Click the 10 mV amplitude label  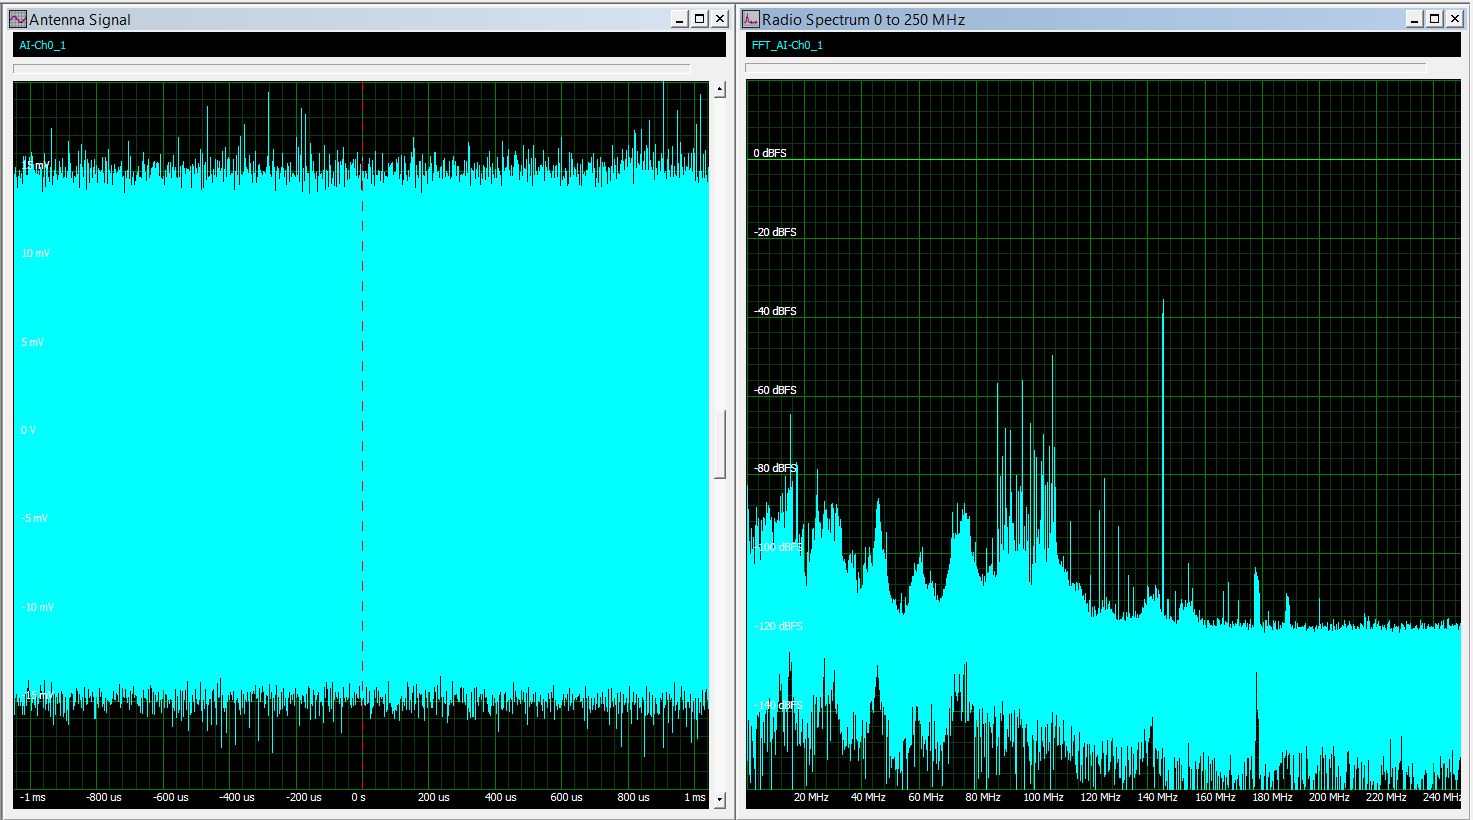tap(35, 254)
